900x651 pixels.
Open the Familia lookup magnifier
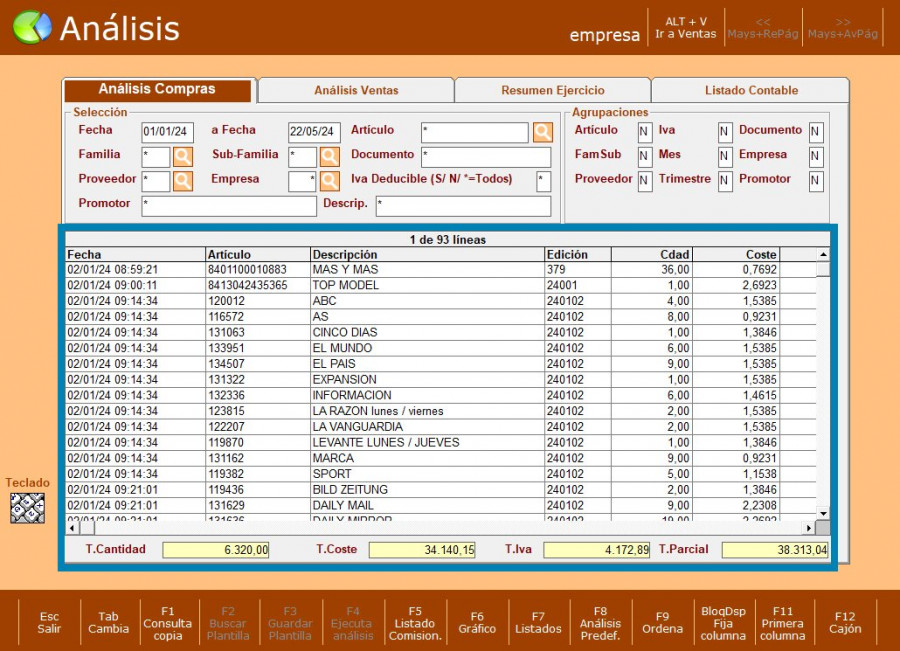click(x=183, y=157)
